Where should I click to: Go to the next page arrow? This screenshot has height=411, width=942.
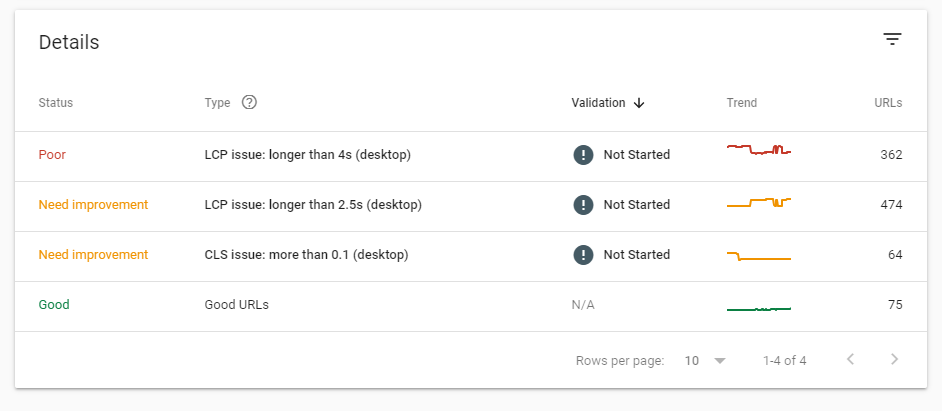pyautogui.click(x=894, y=359)
